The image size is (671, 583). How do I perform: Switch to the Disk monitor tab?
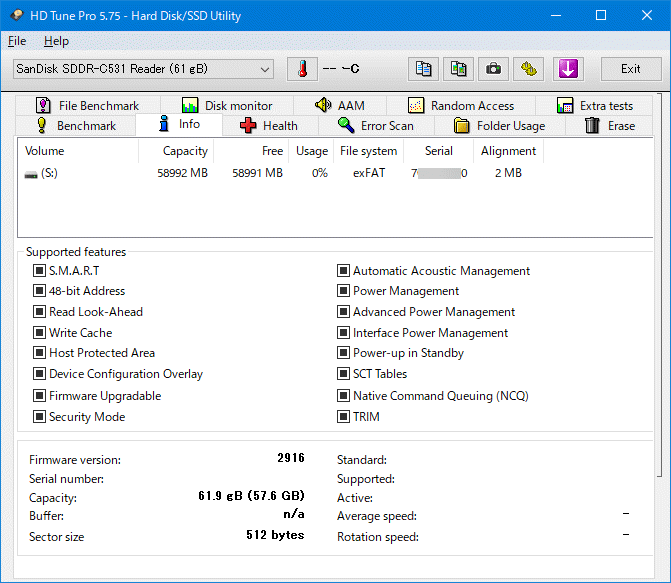coord(227,105)
